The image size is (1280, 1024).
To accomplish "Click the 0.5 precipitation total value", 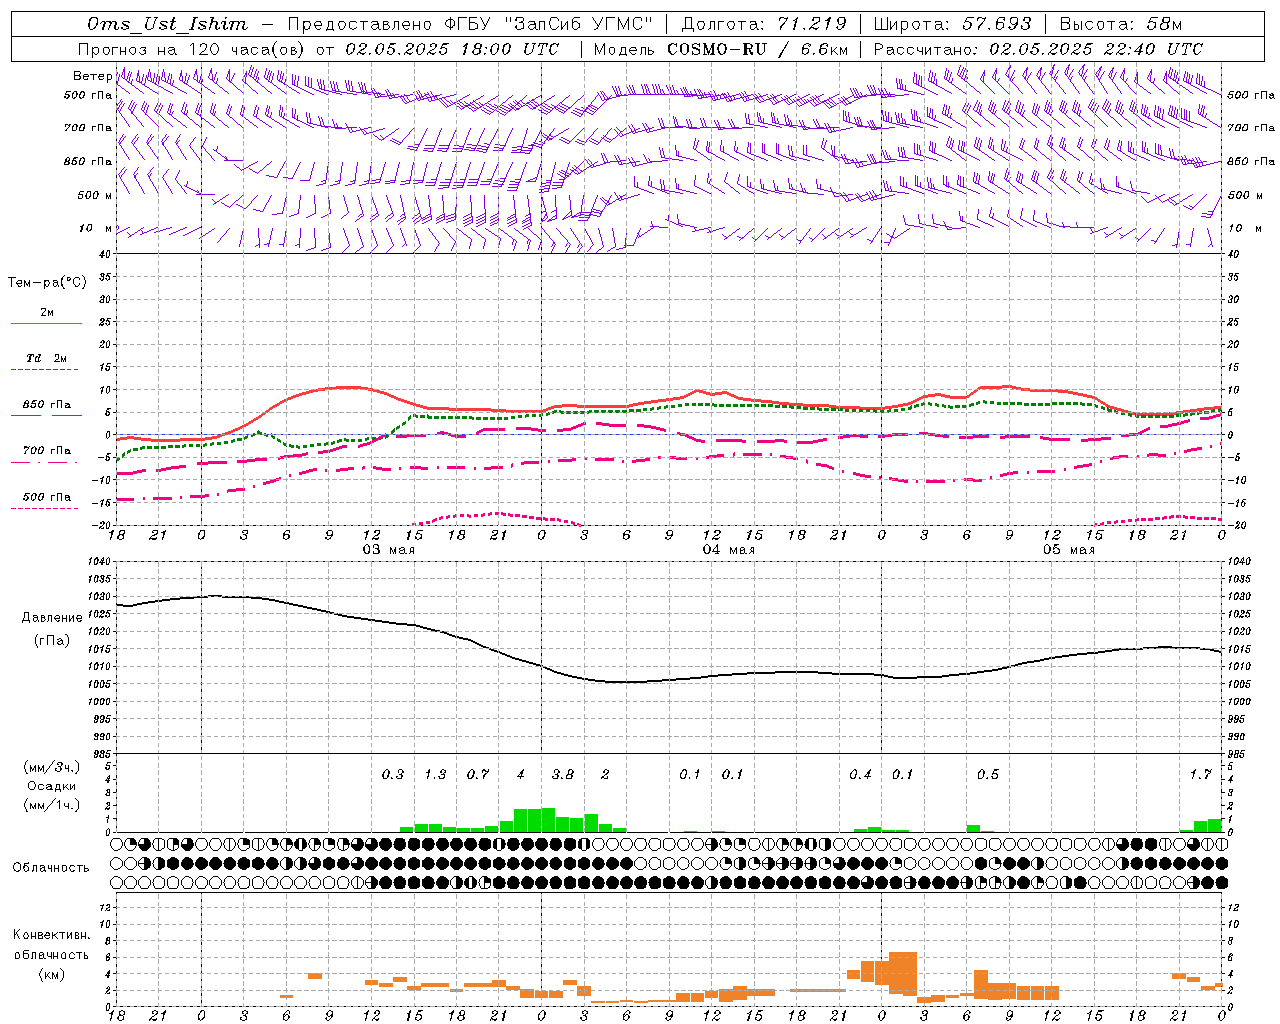I will (988, 774).
